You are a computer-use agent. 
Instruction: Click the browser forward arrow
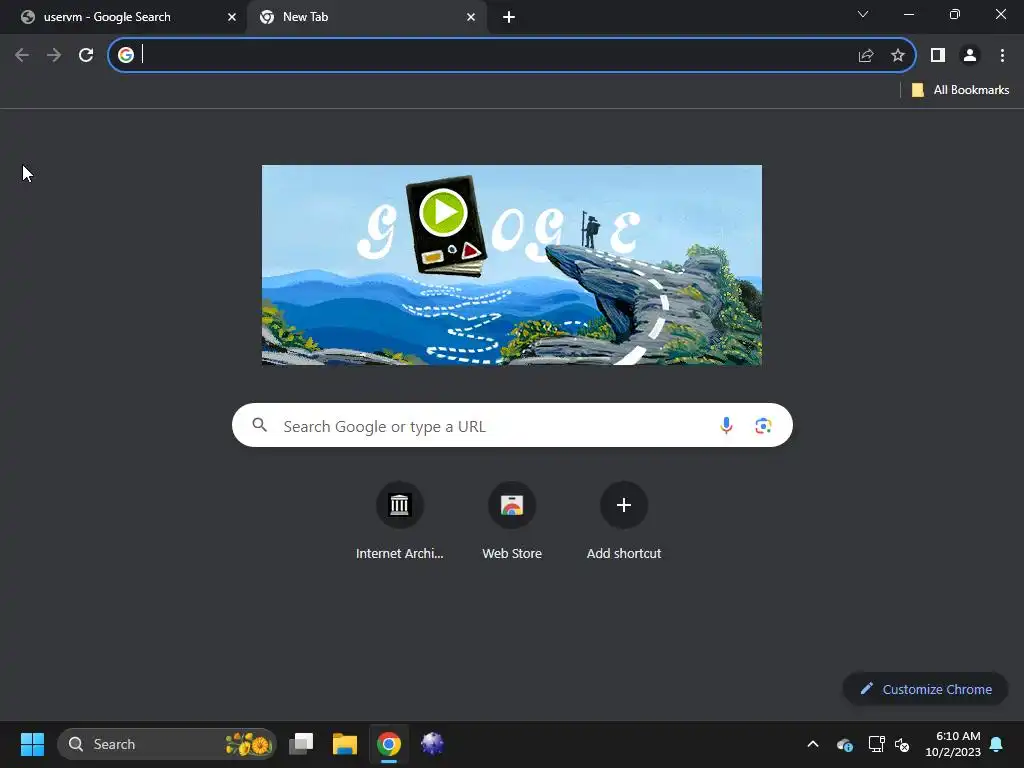54,55
